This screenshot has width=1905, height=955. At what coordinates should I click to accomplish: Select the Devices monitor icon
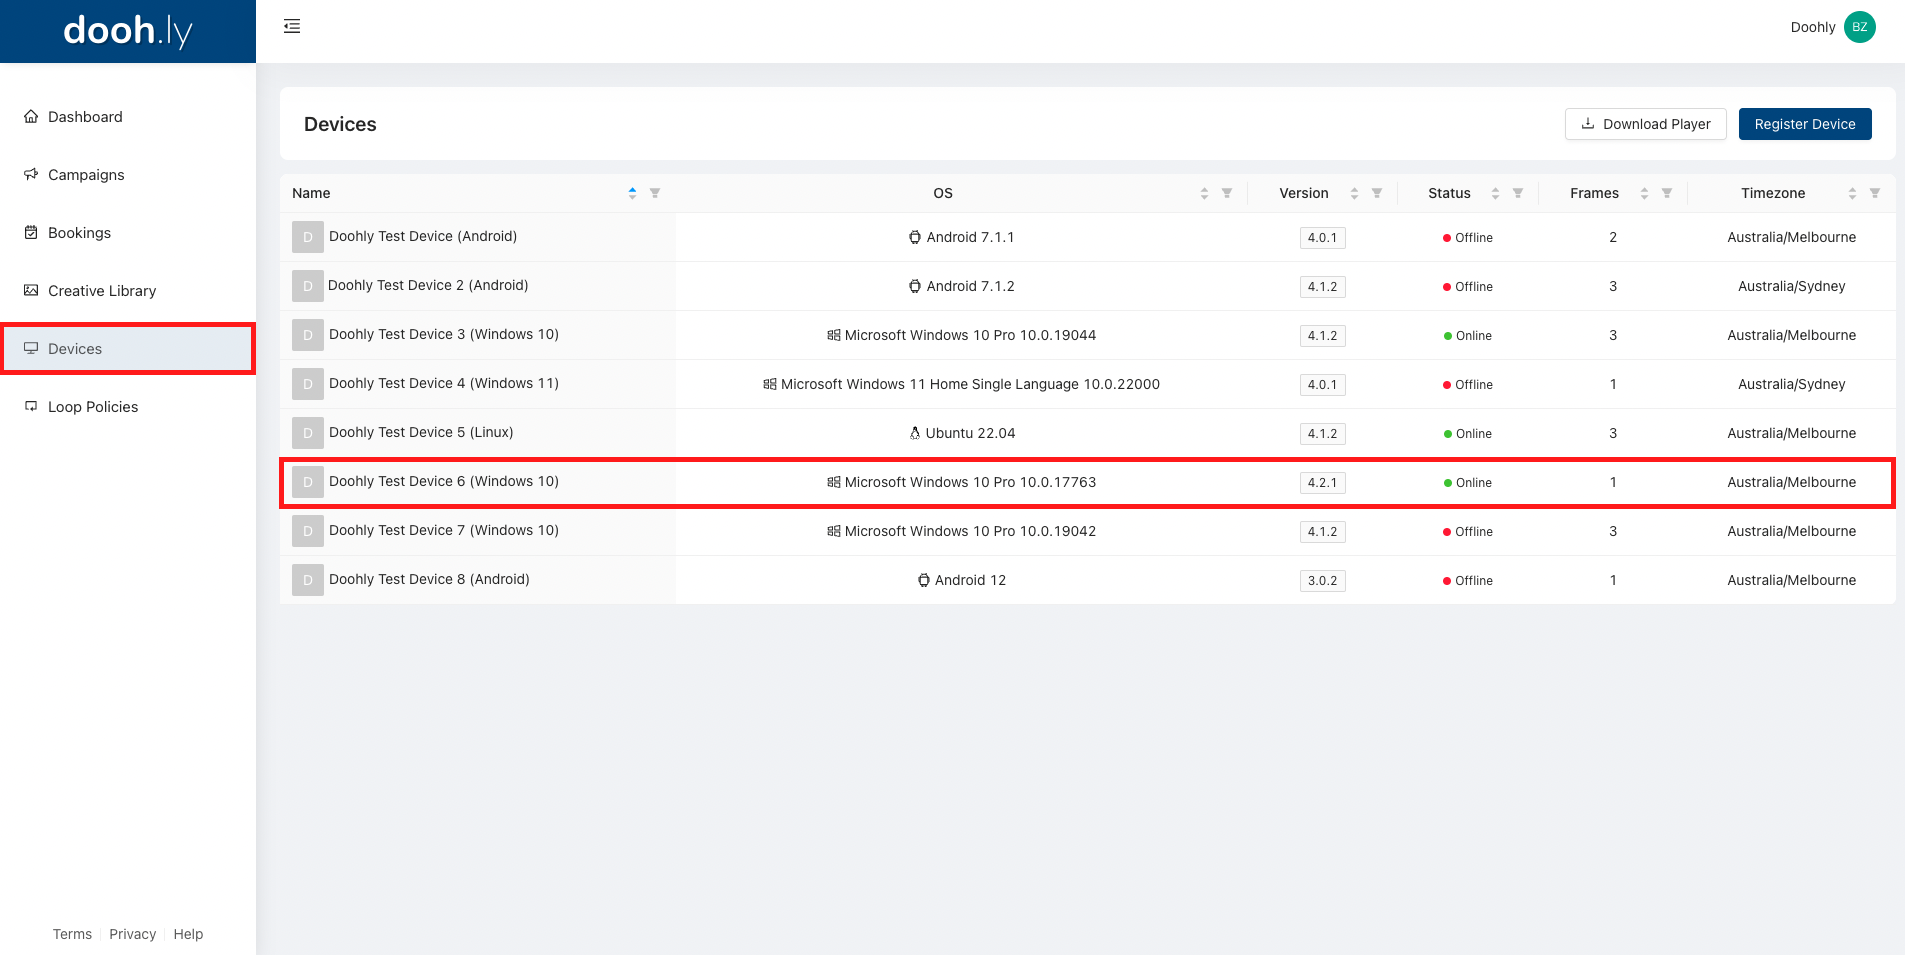tap(31, 348)
